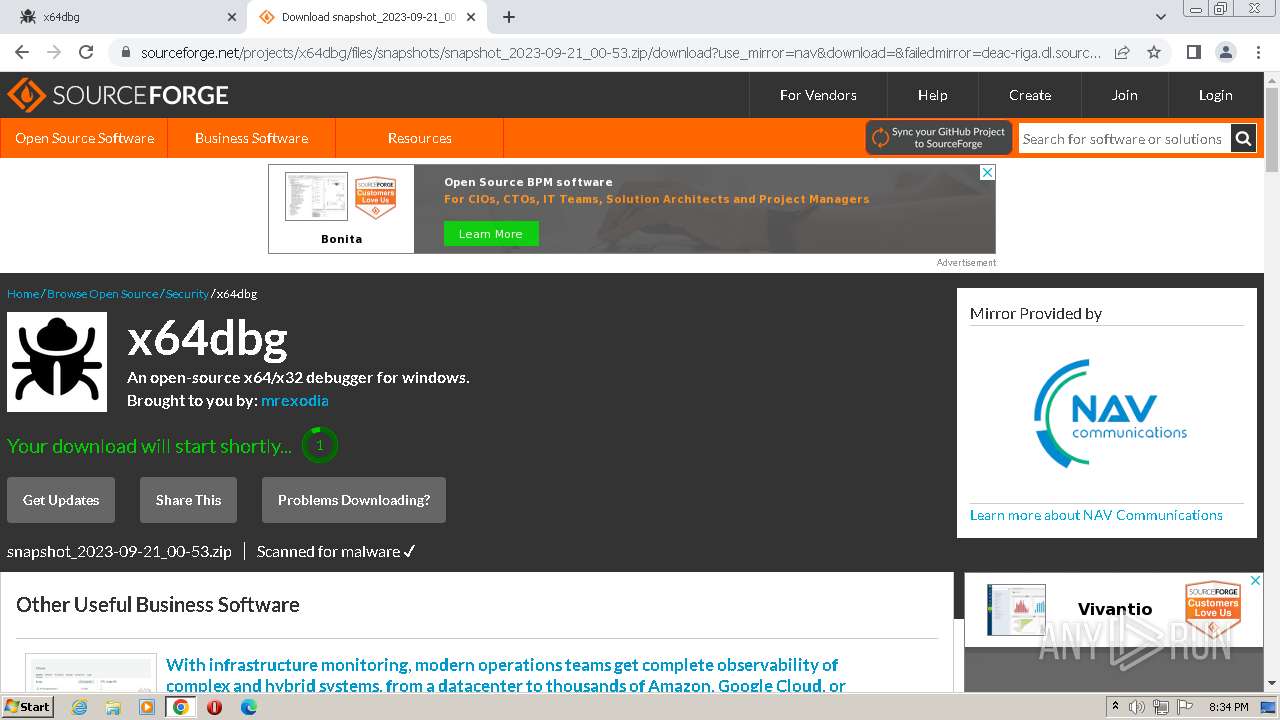Image resolution: width=1280 pixels, height=720 pixels.
Task: Click the x64dbg bug project logo
Action: point(57,362)
